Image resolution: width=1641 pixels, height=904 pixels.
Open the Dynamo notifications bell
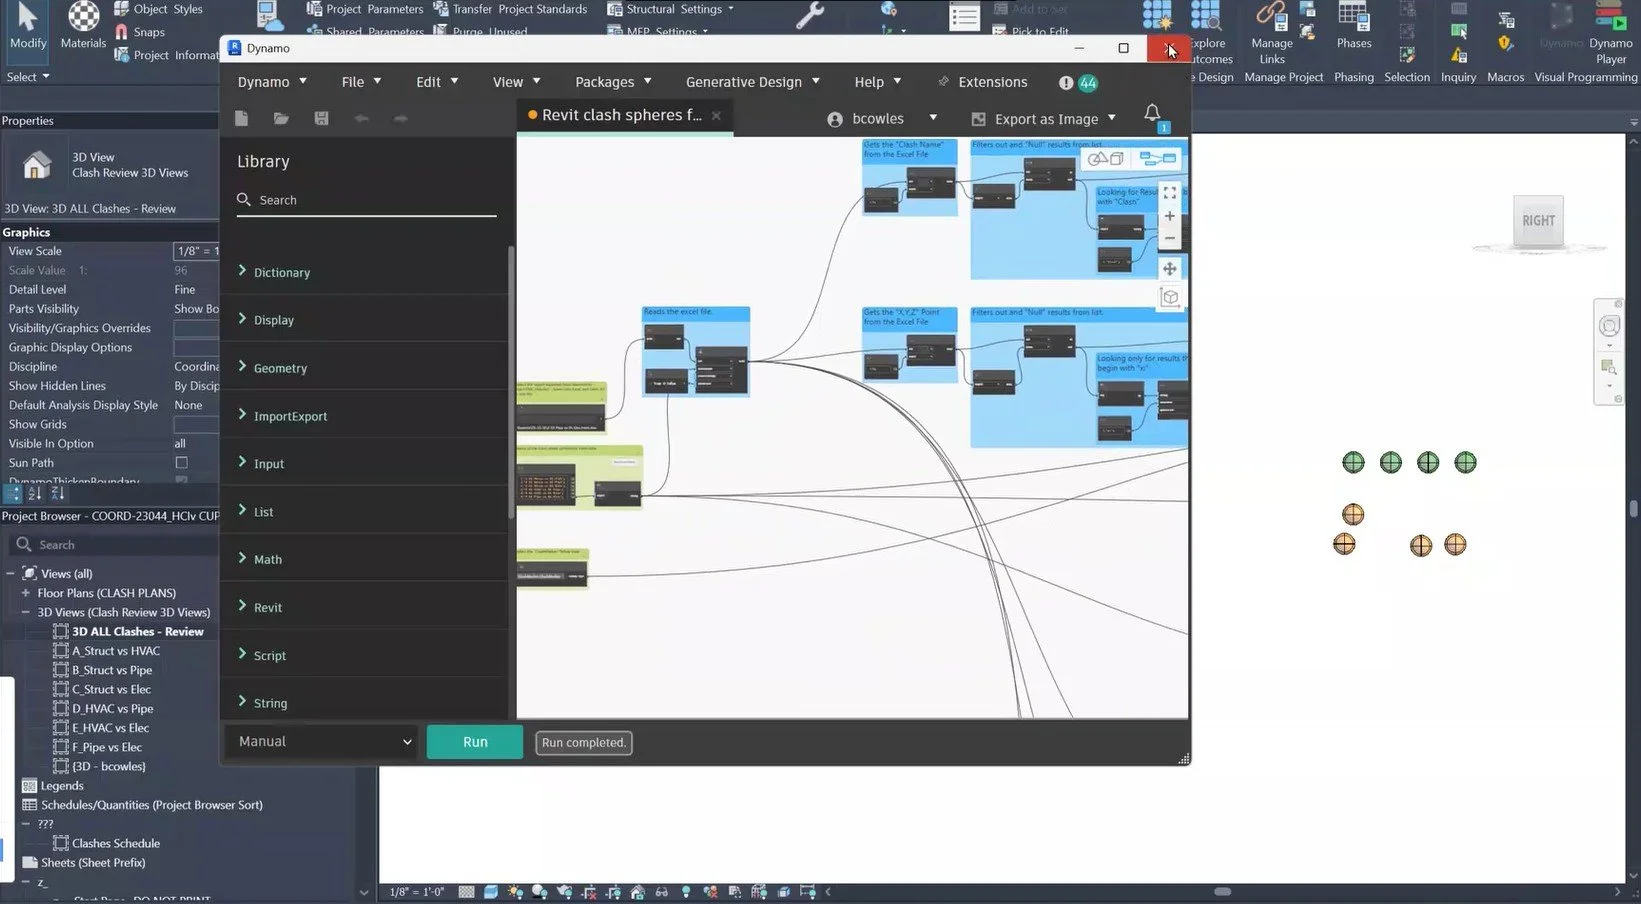(1151, 113)
